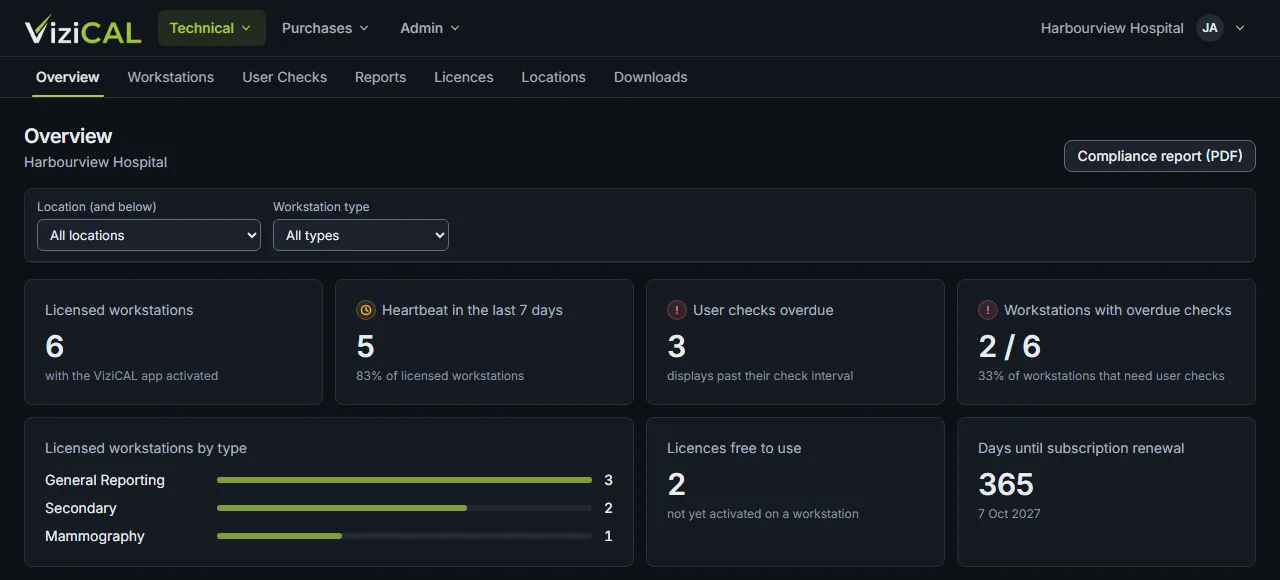Click the 2 / 6 overdue workstations value
The width and height of the screenshot is (1280, 580).
coord(1009,346)
